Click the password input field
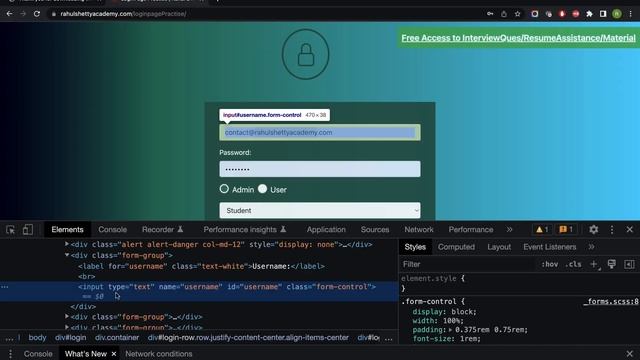Image resolution: width=640 pixels, height=360 pixels. tap(320, 169)
